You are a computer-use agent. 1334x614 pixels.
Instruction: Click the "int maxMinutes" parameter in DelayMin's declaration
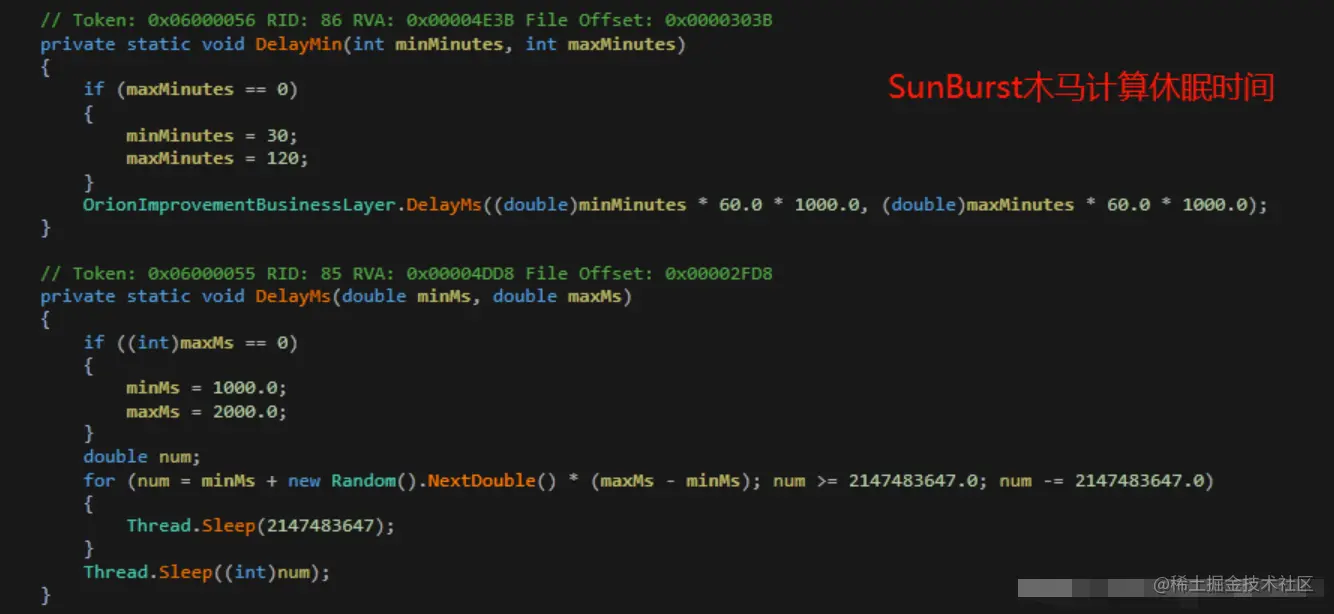600,44
